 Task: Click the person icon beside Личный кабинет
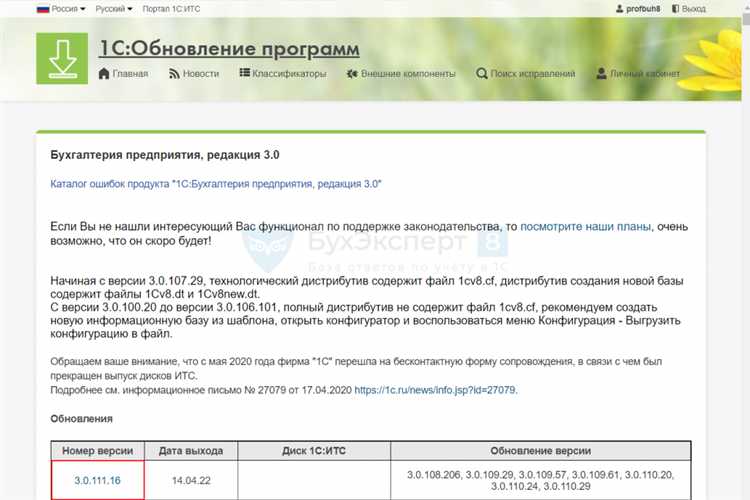(x=601, y=74)
